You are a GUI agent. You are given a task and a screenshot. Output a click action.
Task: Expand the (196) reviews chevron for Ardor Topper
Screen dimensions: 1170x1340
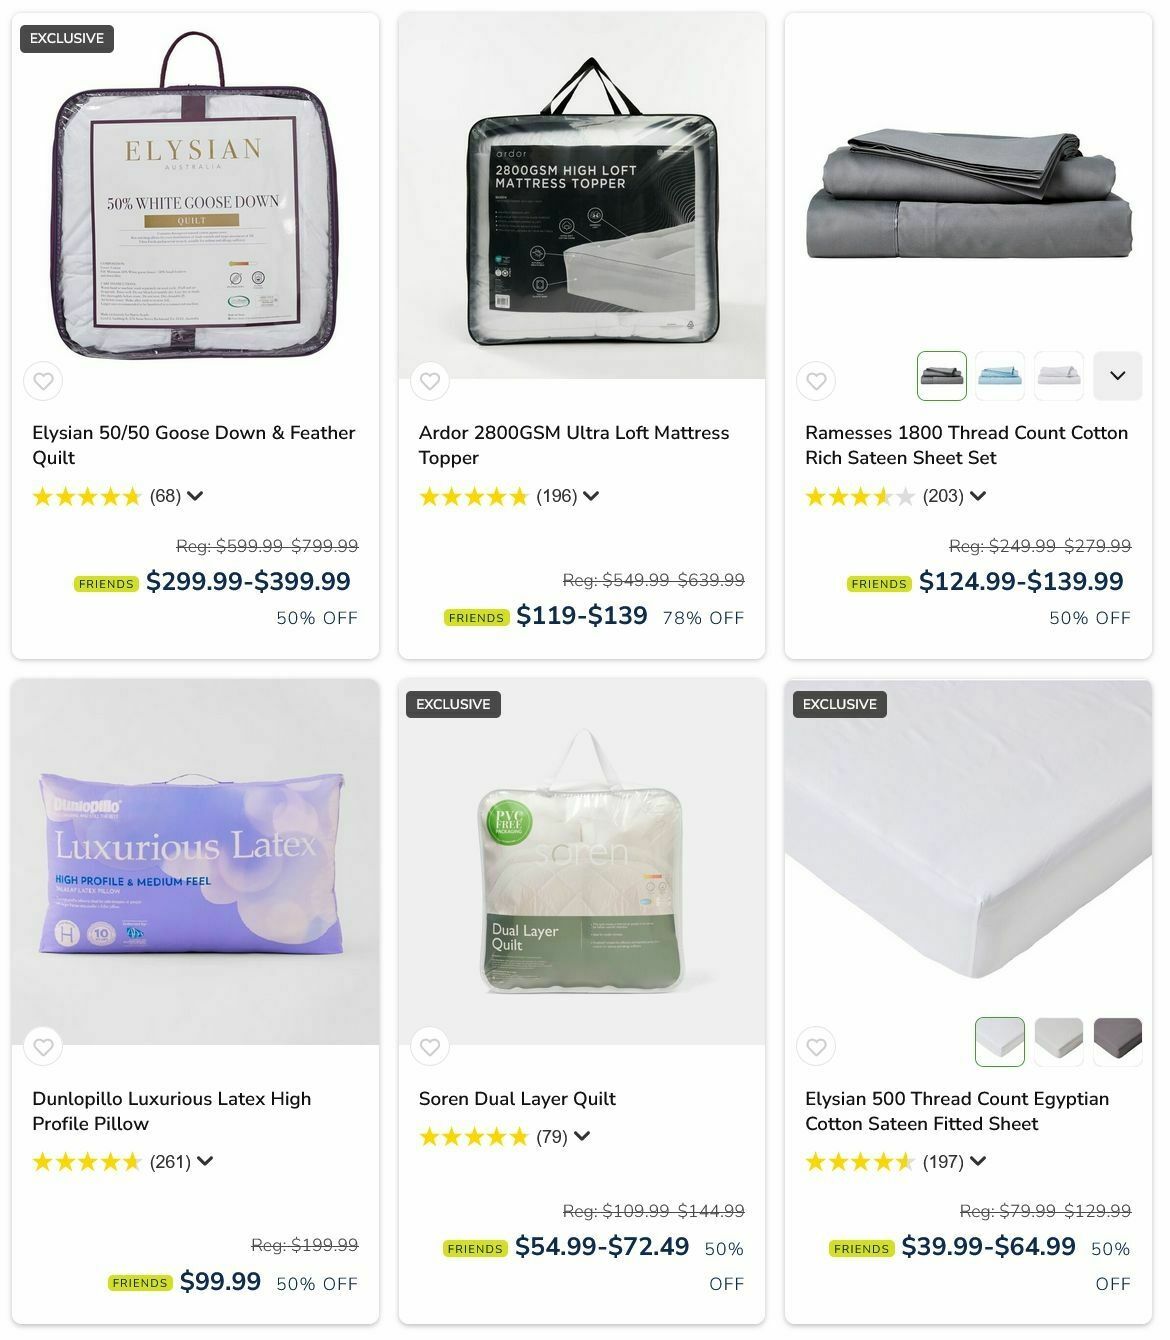(591, 496)
